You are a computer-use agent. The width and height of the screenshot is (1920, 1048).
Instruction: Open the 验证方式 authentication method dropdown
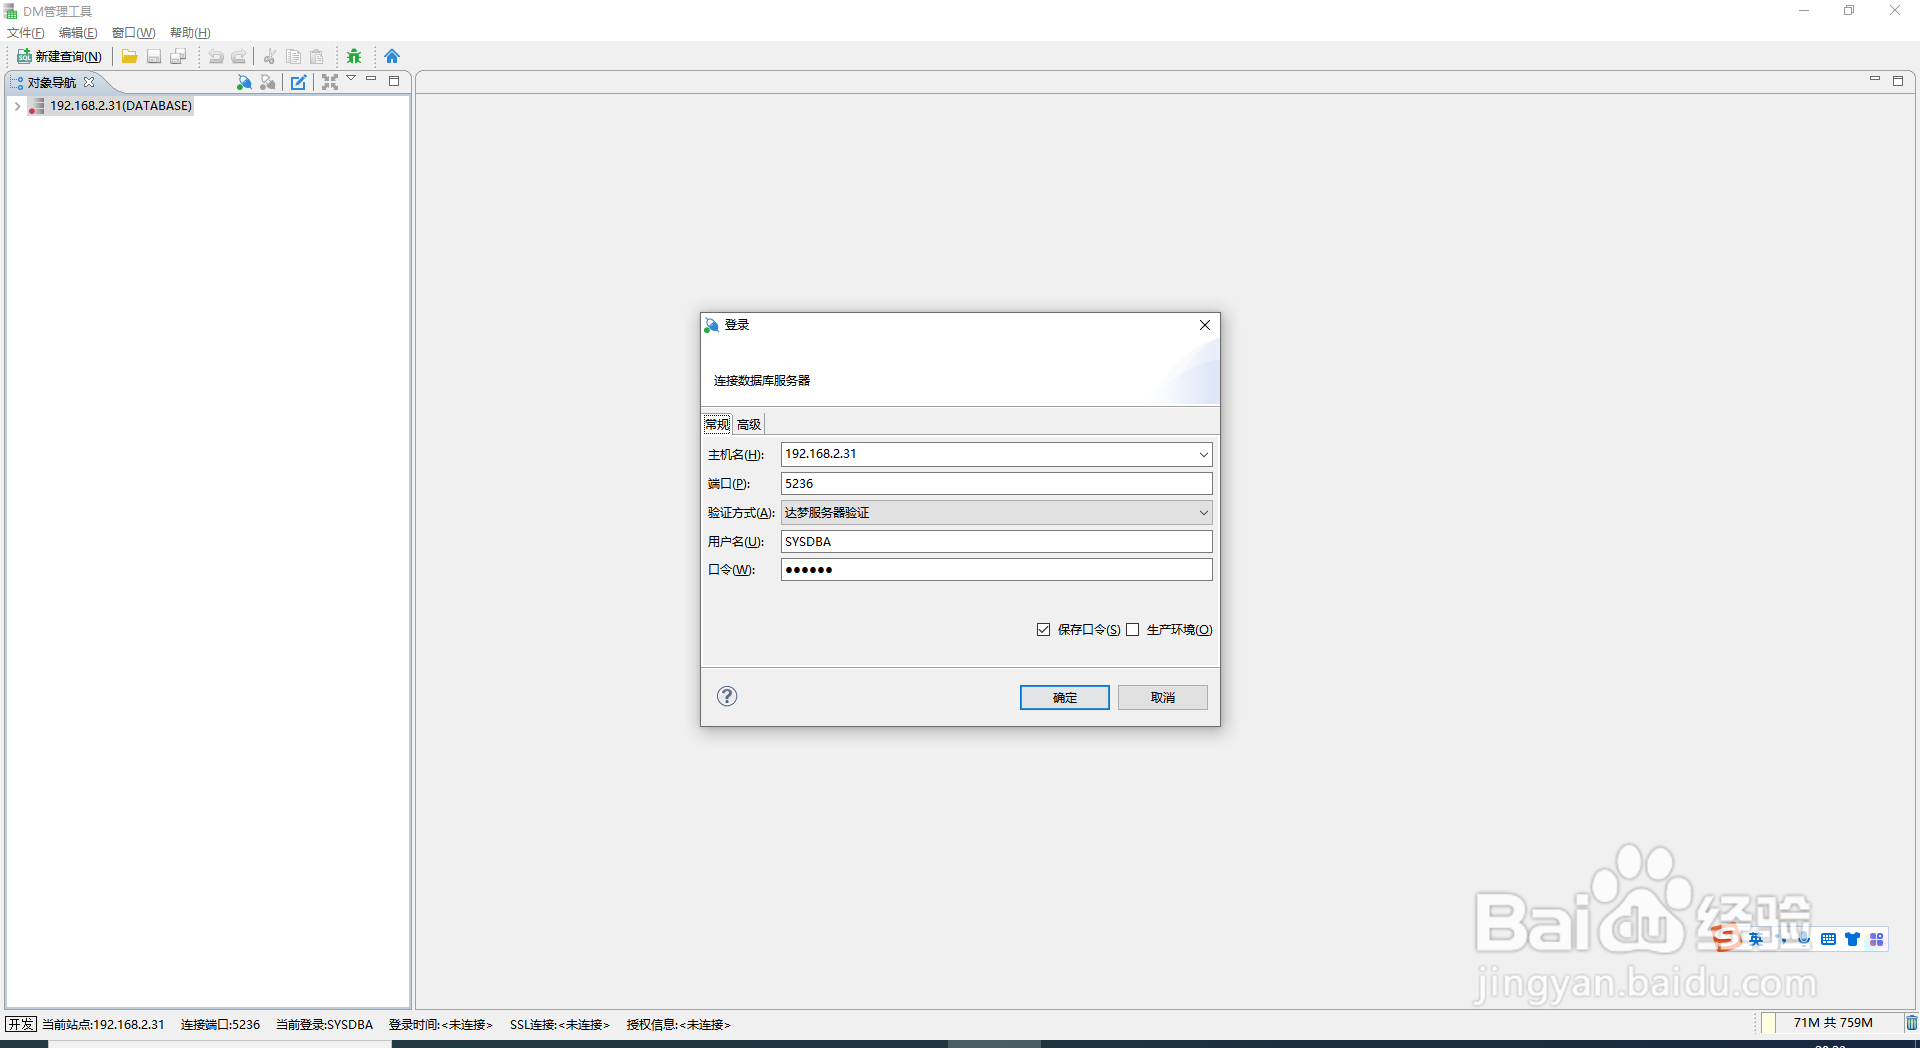tap(996, 512)
